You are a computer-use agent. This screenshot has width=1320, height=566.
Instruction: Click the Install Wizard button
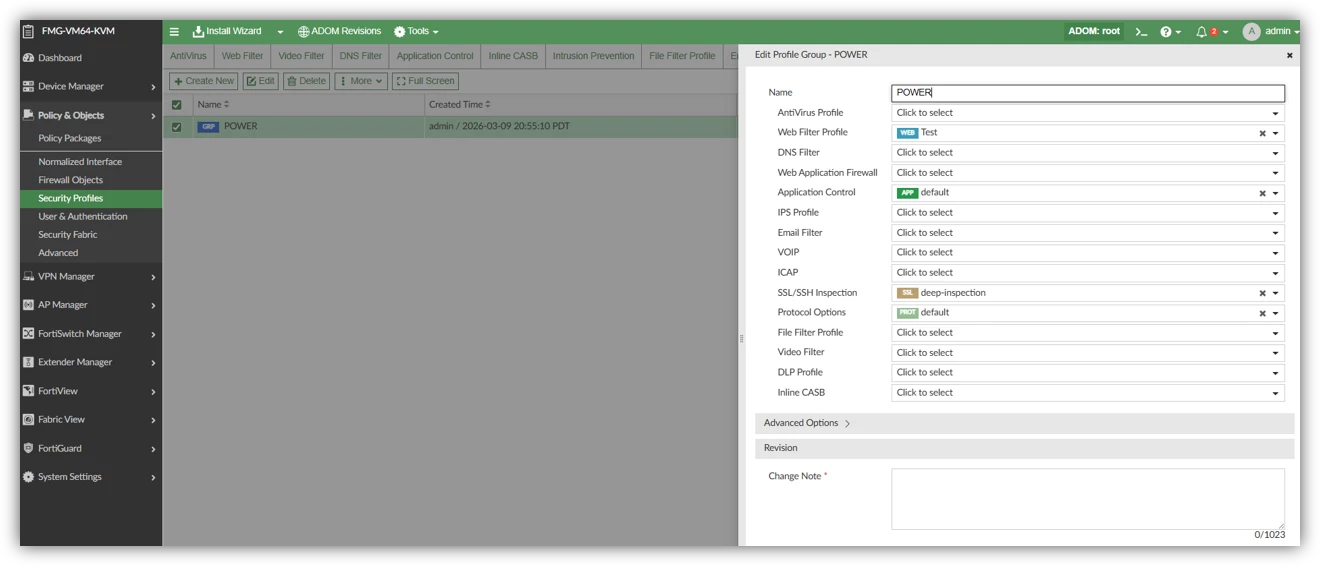pos(228,31)
